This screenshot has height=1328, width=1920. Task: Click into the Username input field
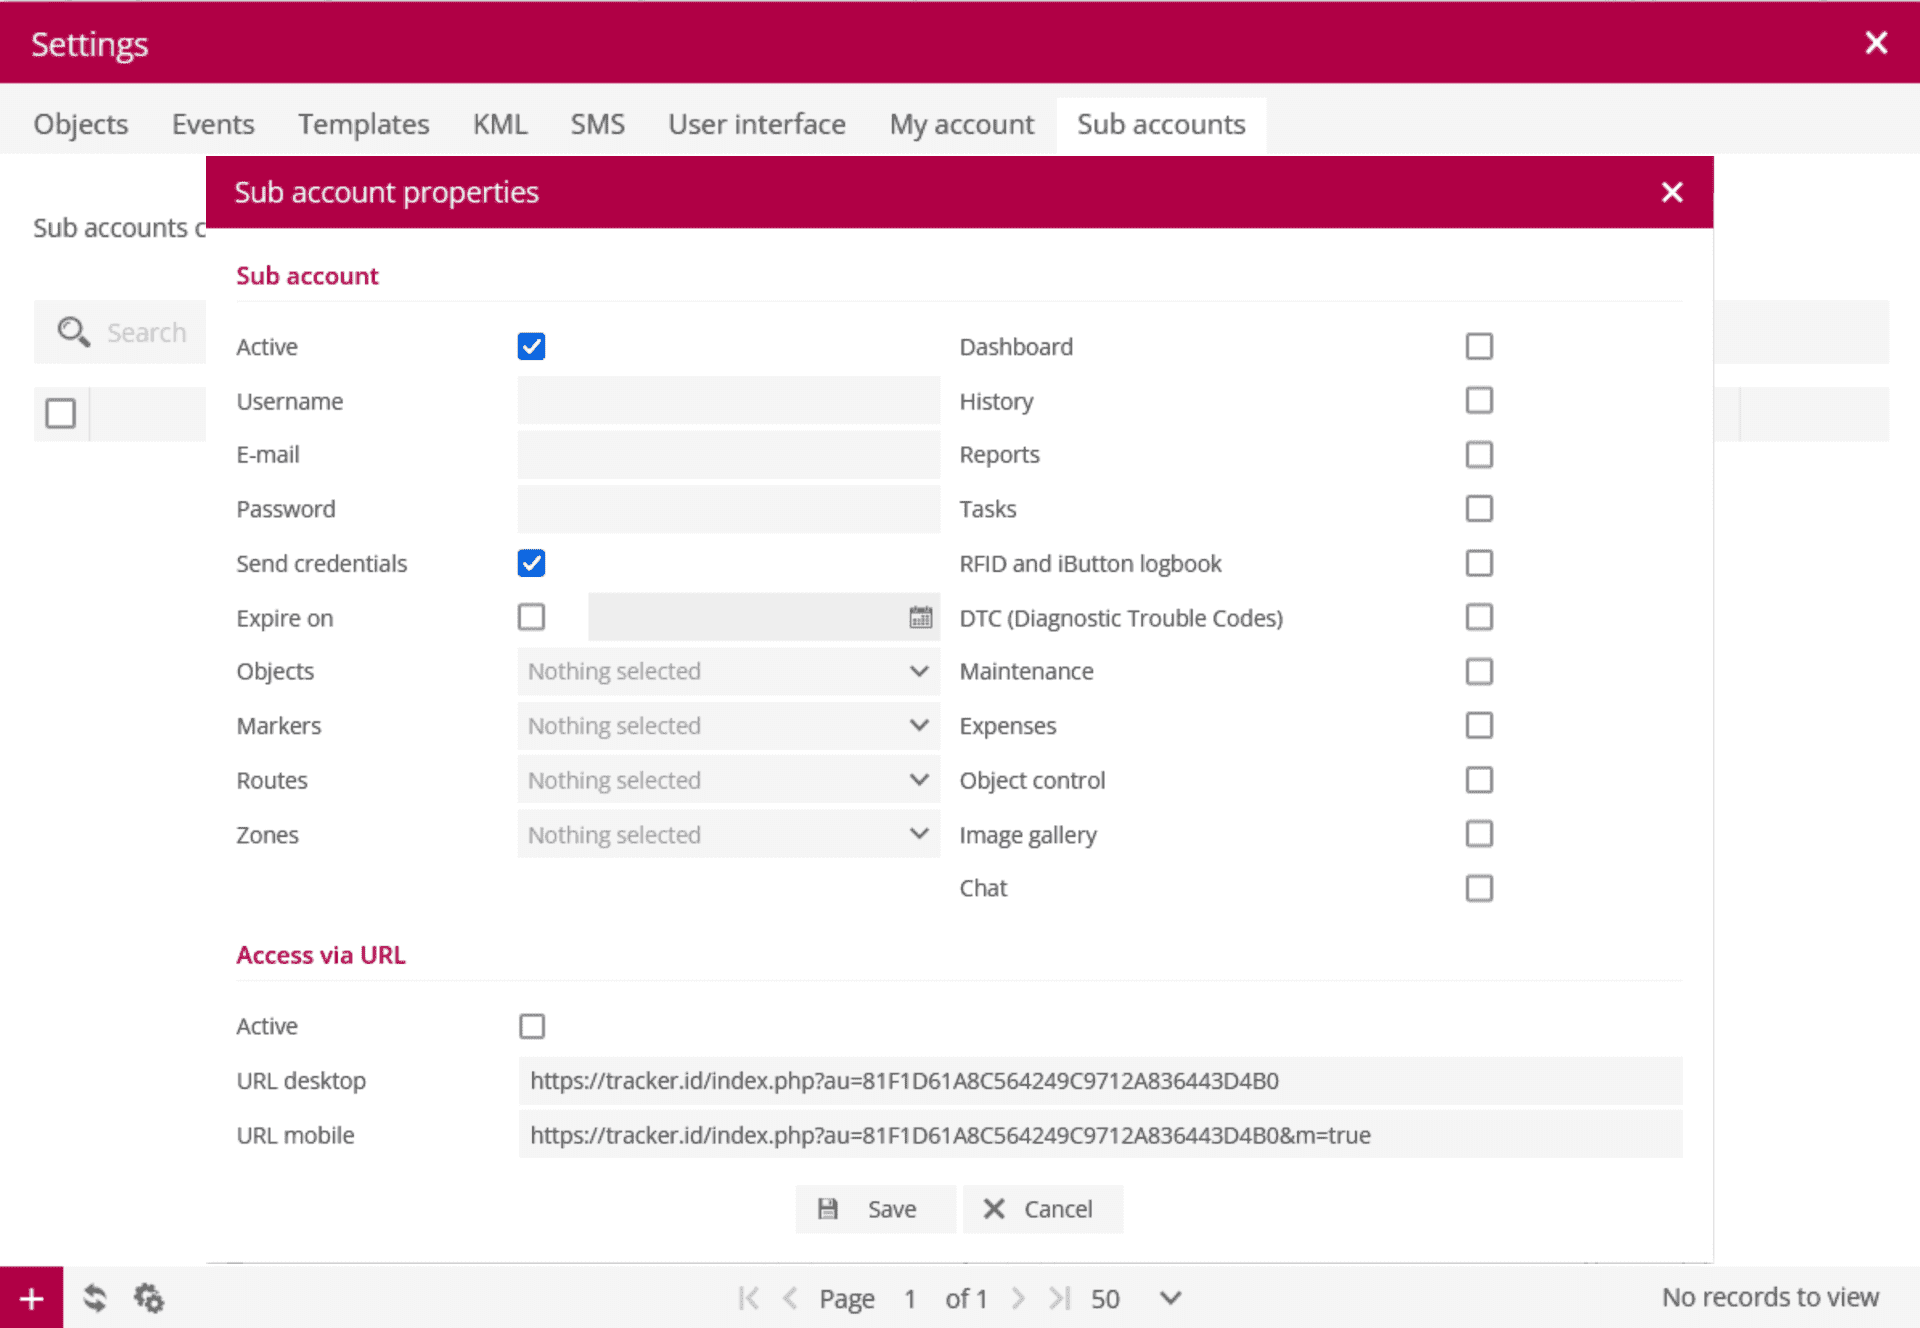(728, 401)
